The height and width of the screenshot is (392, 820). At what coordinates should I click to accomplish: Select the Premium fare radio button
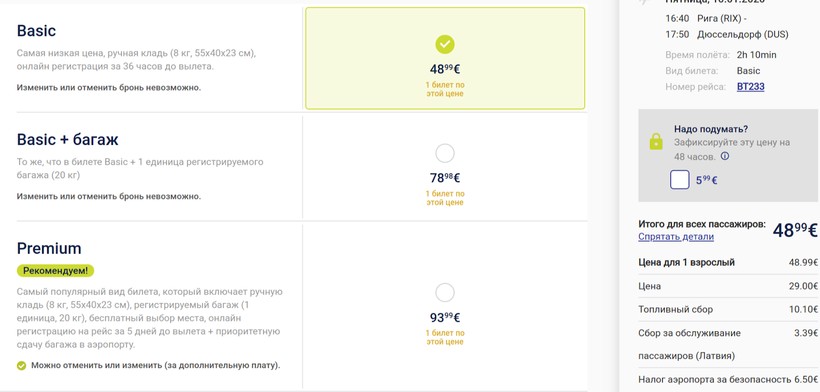tap(445, 293)
